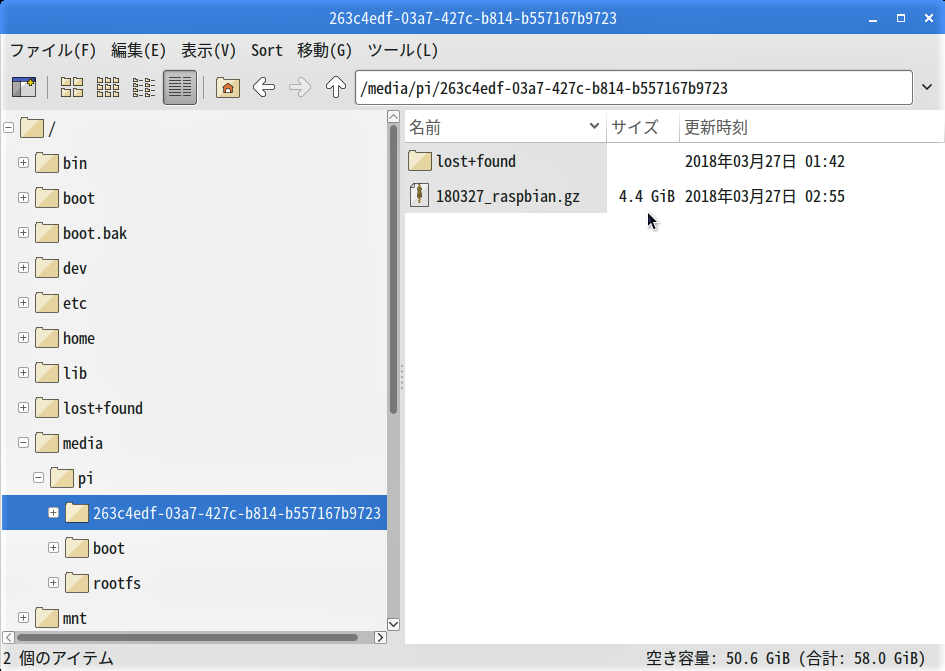
Task: Switch to compact list view
Action: [x=144, y=87]
